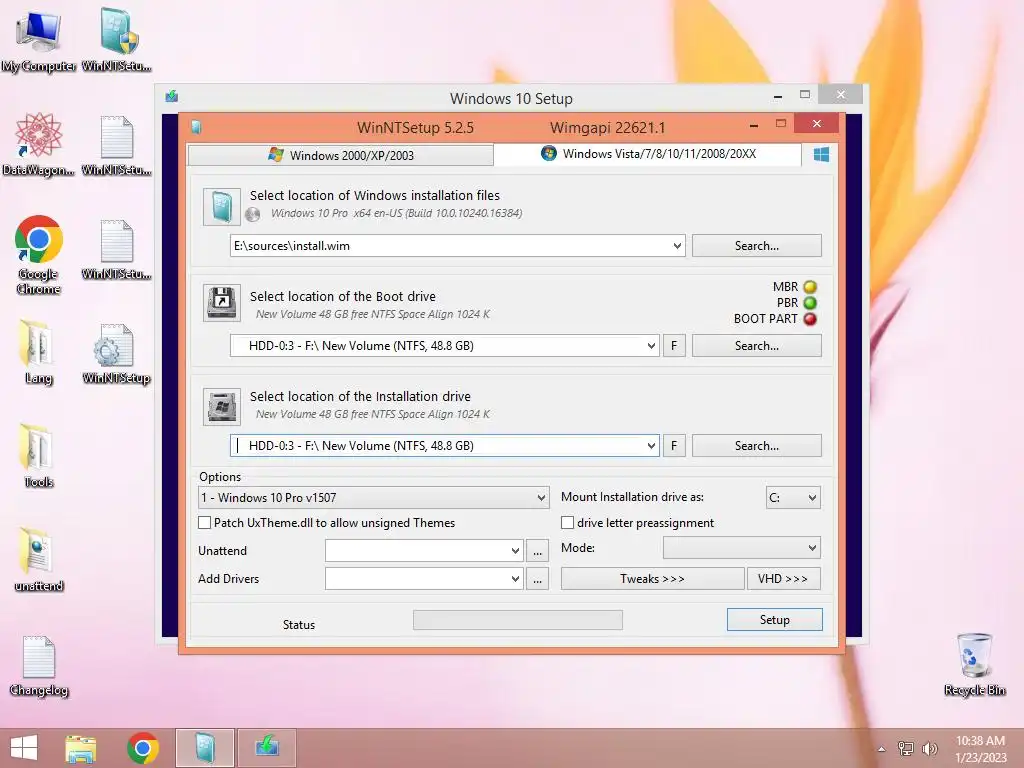Open the WinNTSetup gear config file

point(117,353)
